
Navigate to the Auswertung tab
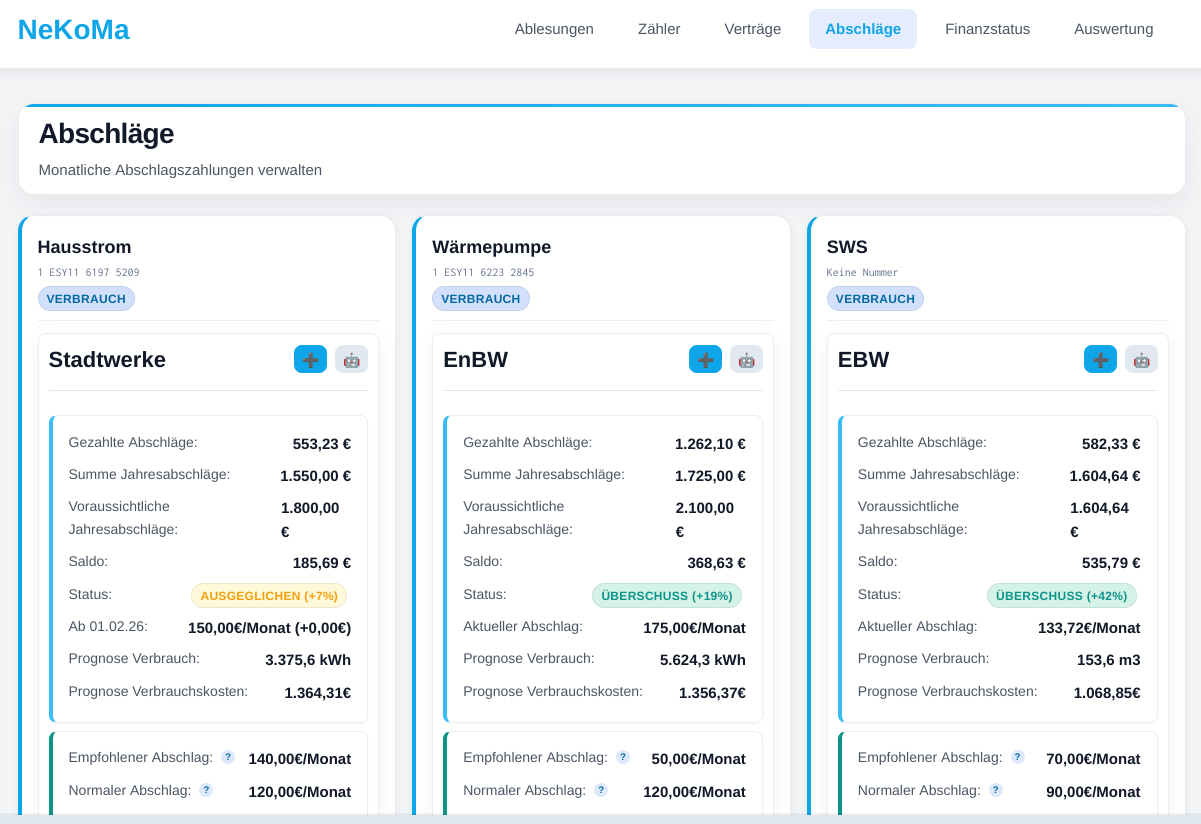tap(1113, 29)
